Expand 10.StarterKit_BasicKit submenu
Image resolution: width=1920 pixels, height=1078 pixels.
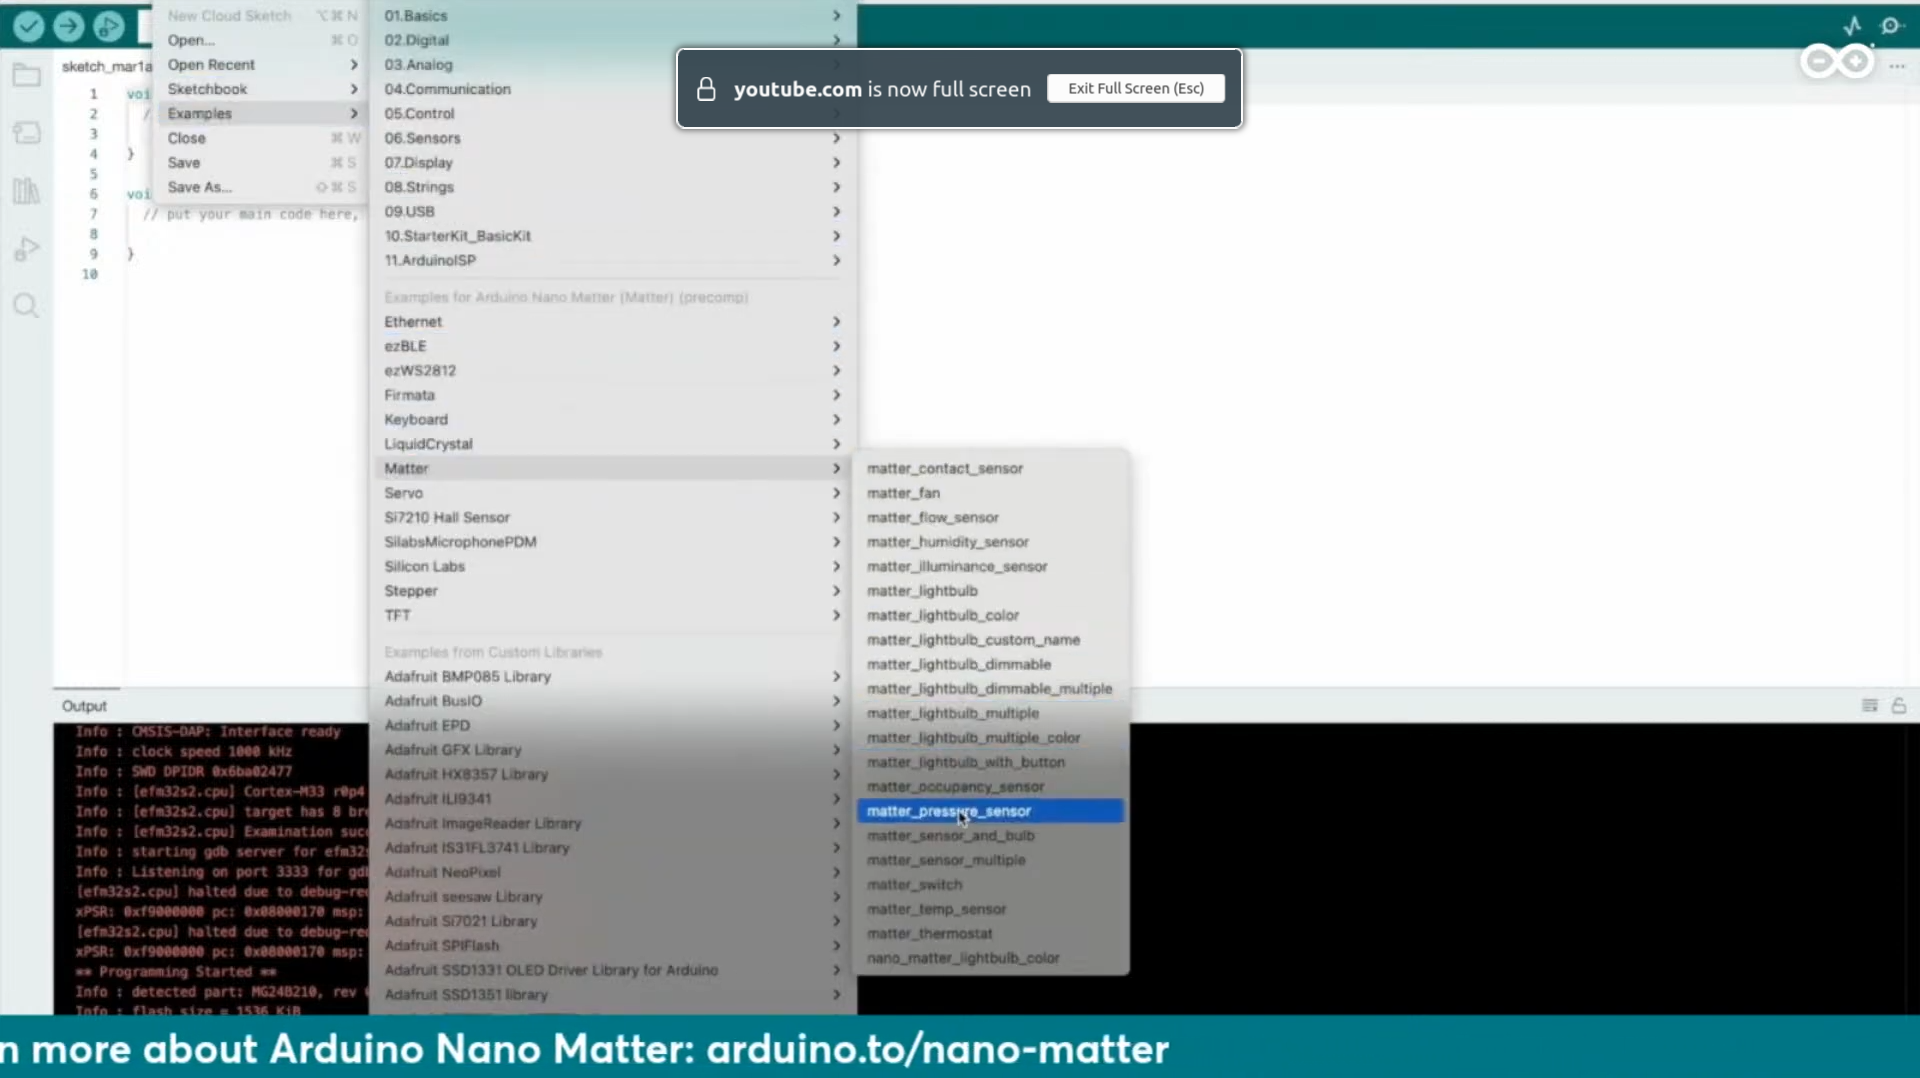coord(612,236)
